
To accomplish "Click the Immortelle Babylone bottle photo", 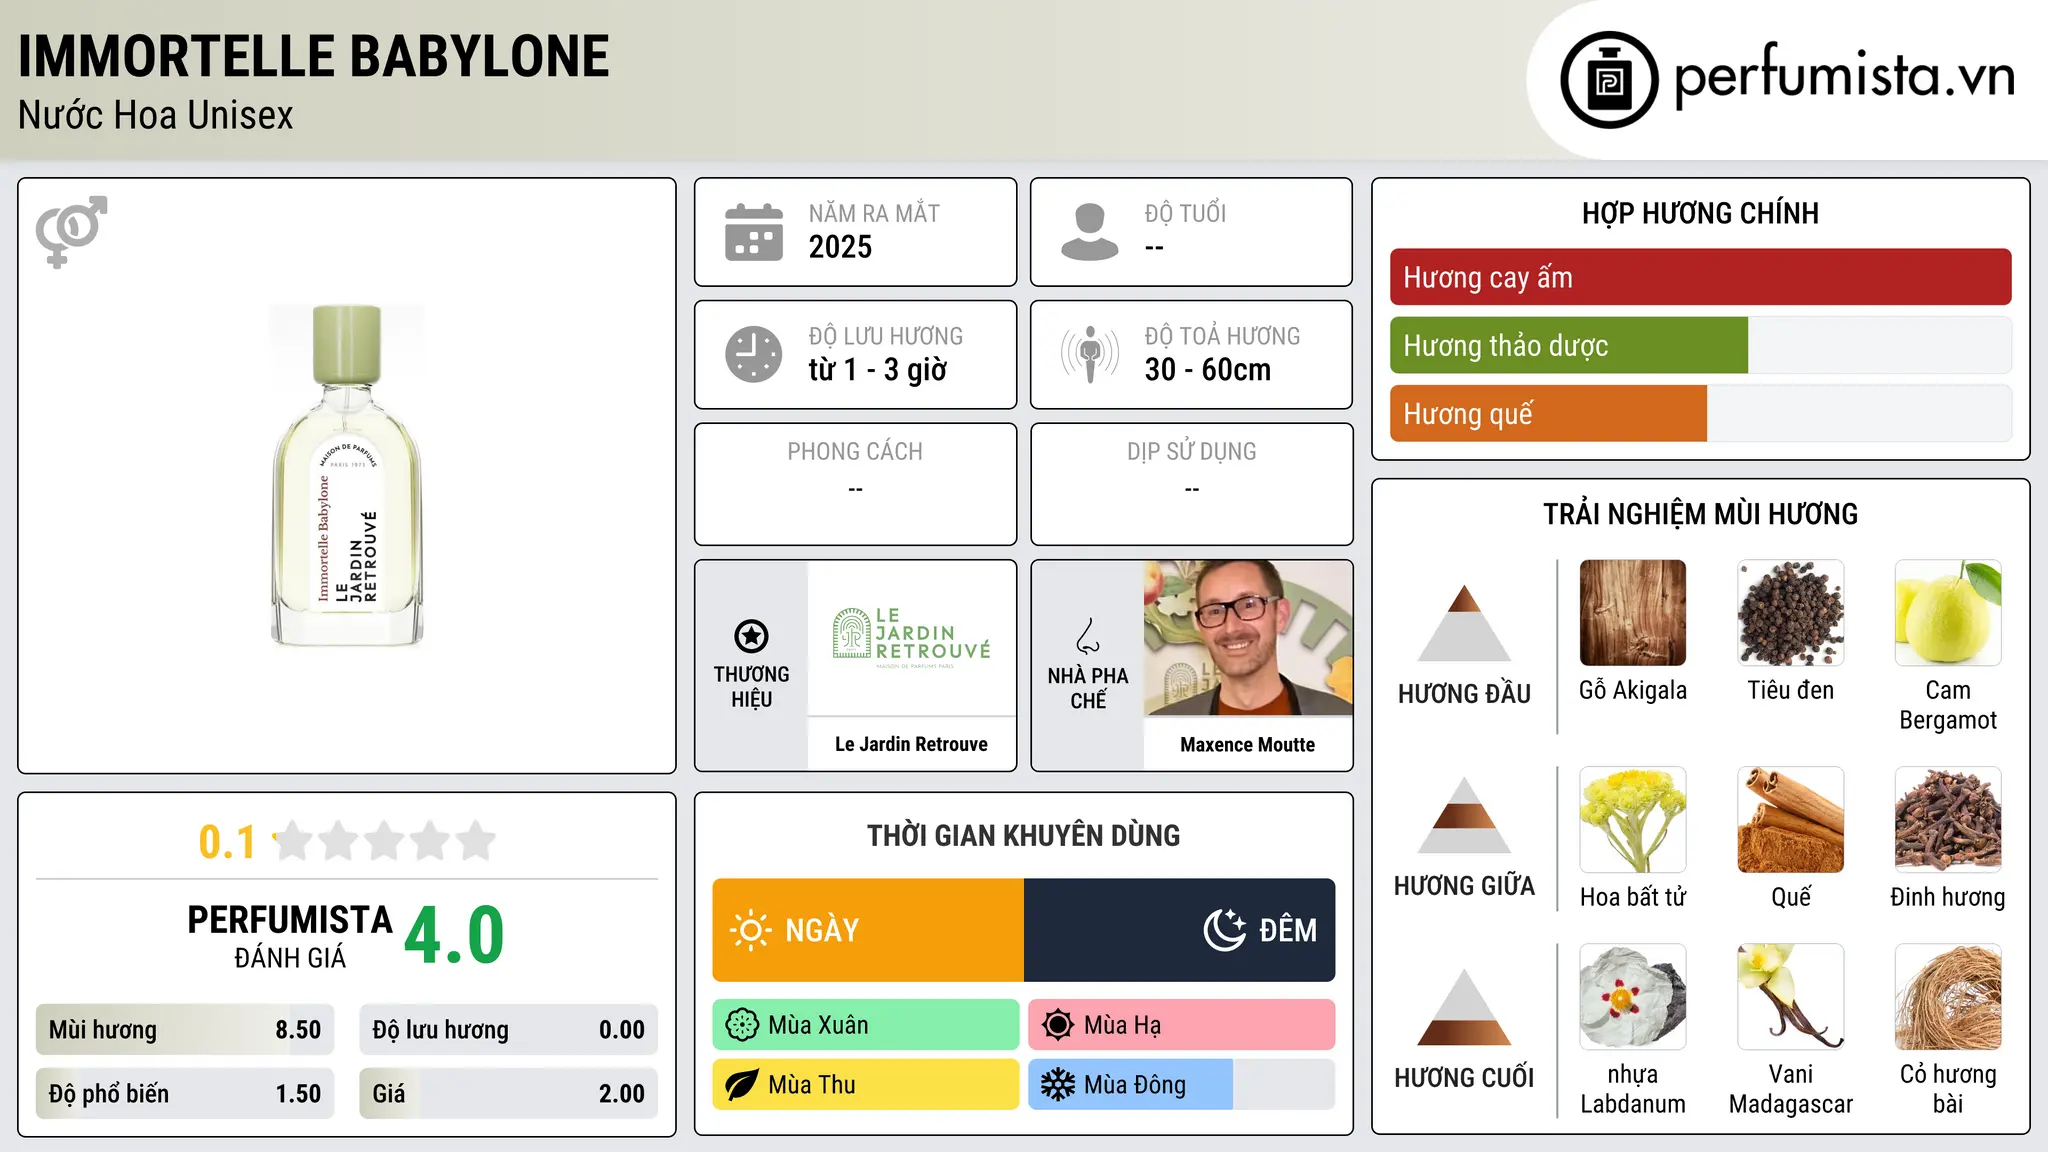I will point(347,476).
